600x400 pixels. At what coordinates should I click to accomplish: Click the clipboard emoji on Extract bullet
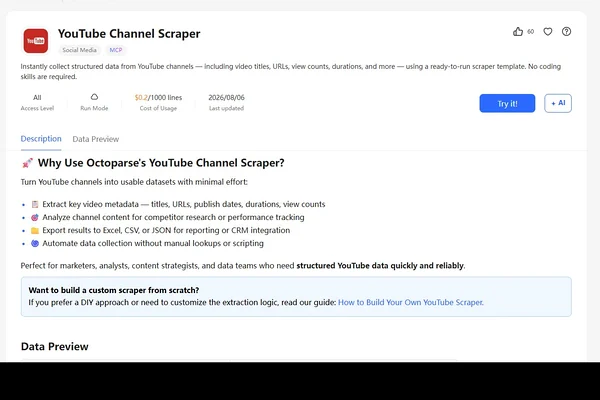pos(35,205)
